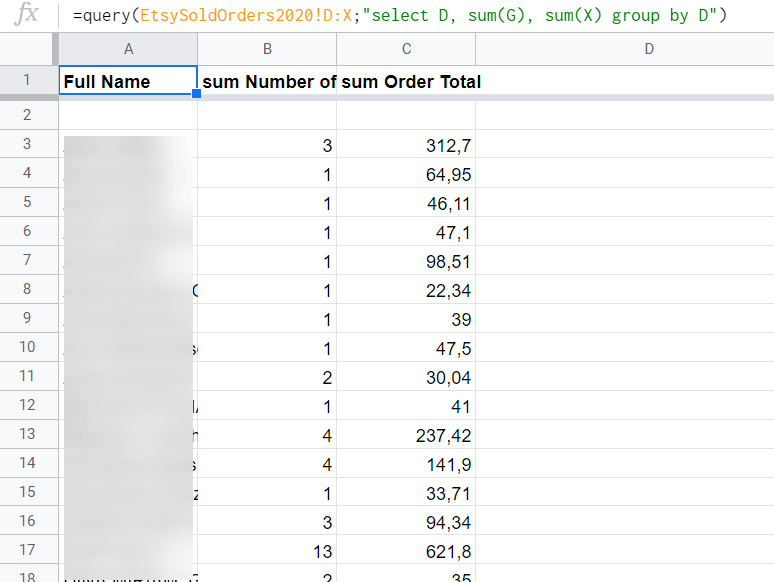Click the fx function icon
This screenshot has height=582, width=774.
coord(26,13)
